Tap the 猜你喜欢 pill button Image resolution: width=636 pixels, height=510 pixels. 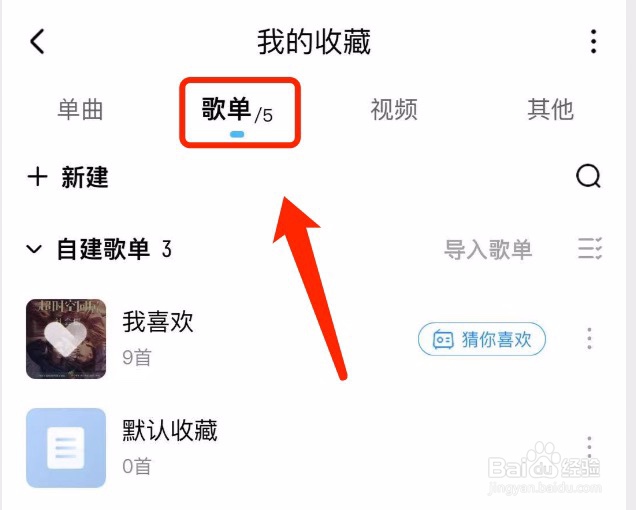pyautogui.click(x=482, y=339)
